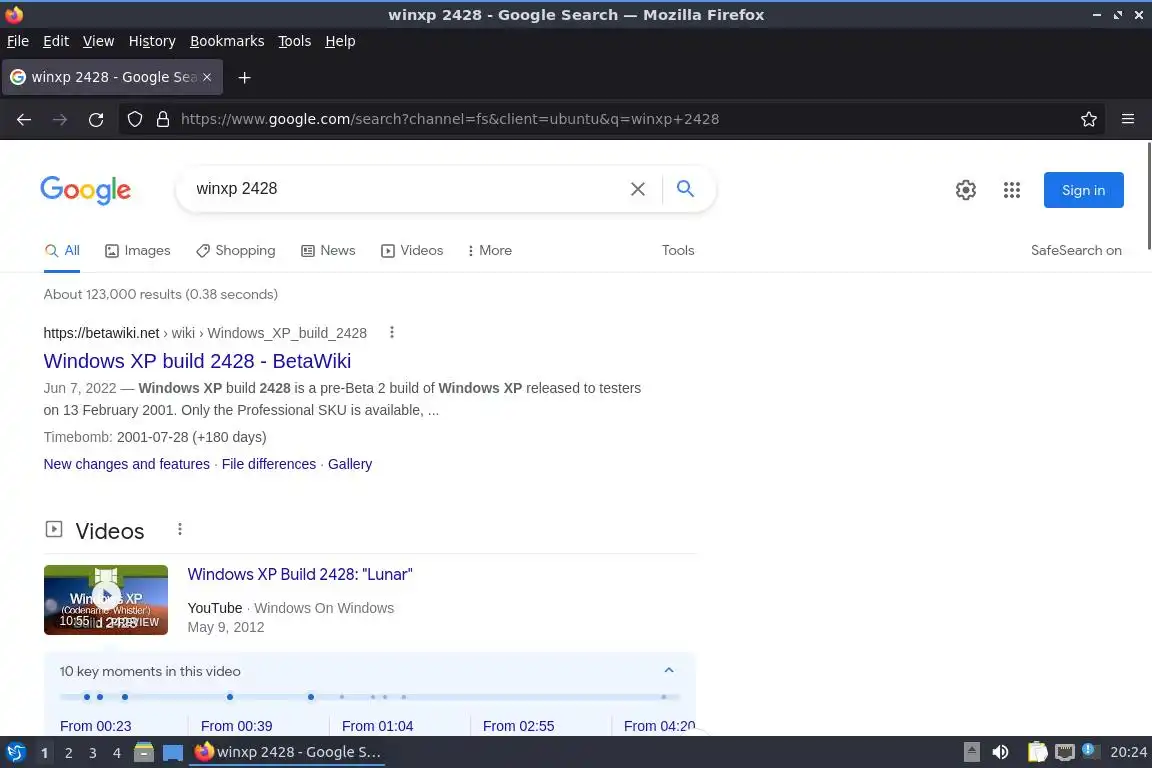Jump to the From 00:23 key moment

coord(96,726)
